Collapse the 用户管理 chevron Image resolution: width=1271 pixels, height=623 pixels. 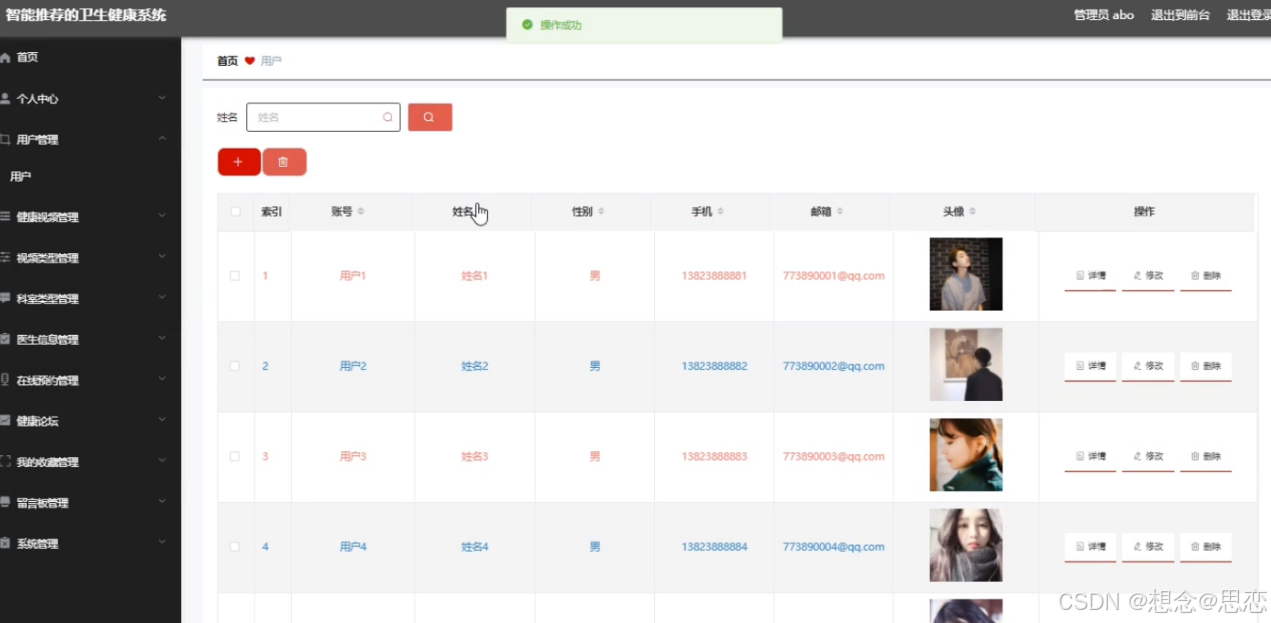coord(162,139)
